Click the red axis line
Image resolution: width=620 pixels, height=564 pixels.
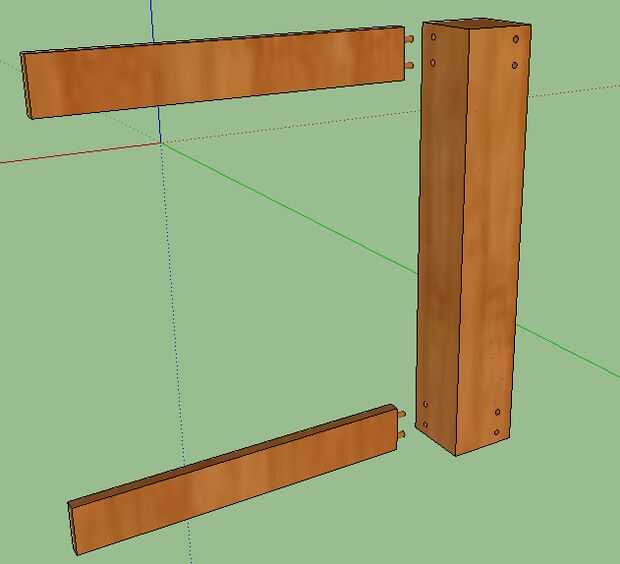pos(79,153)
